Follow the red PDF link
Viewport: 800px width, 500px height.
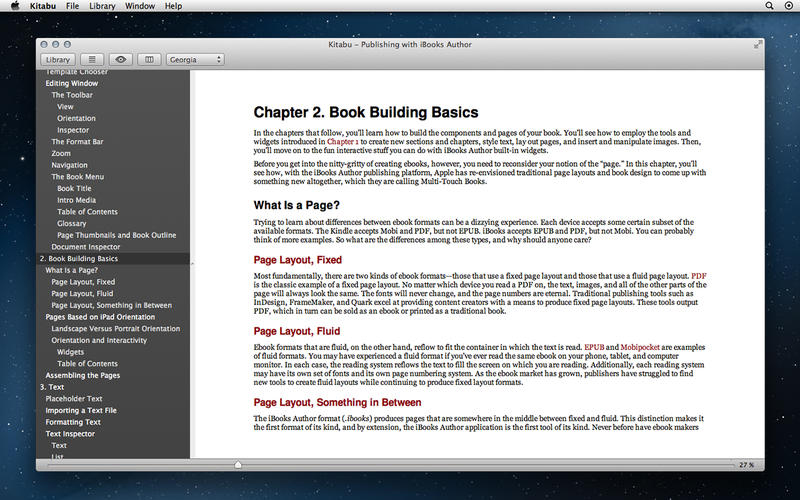[x=698, y=276]
